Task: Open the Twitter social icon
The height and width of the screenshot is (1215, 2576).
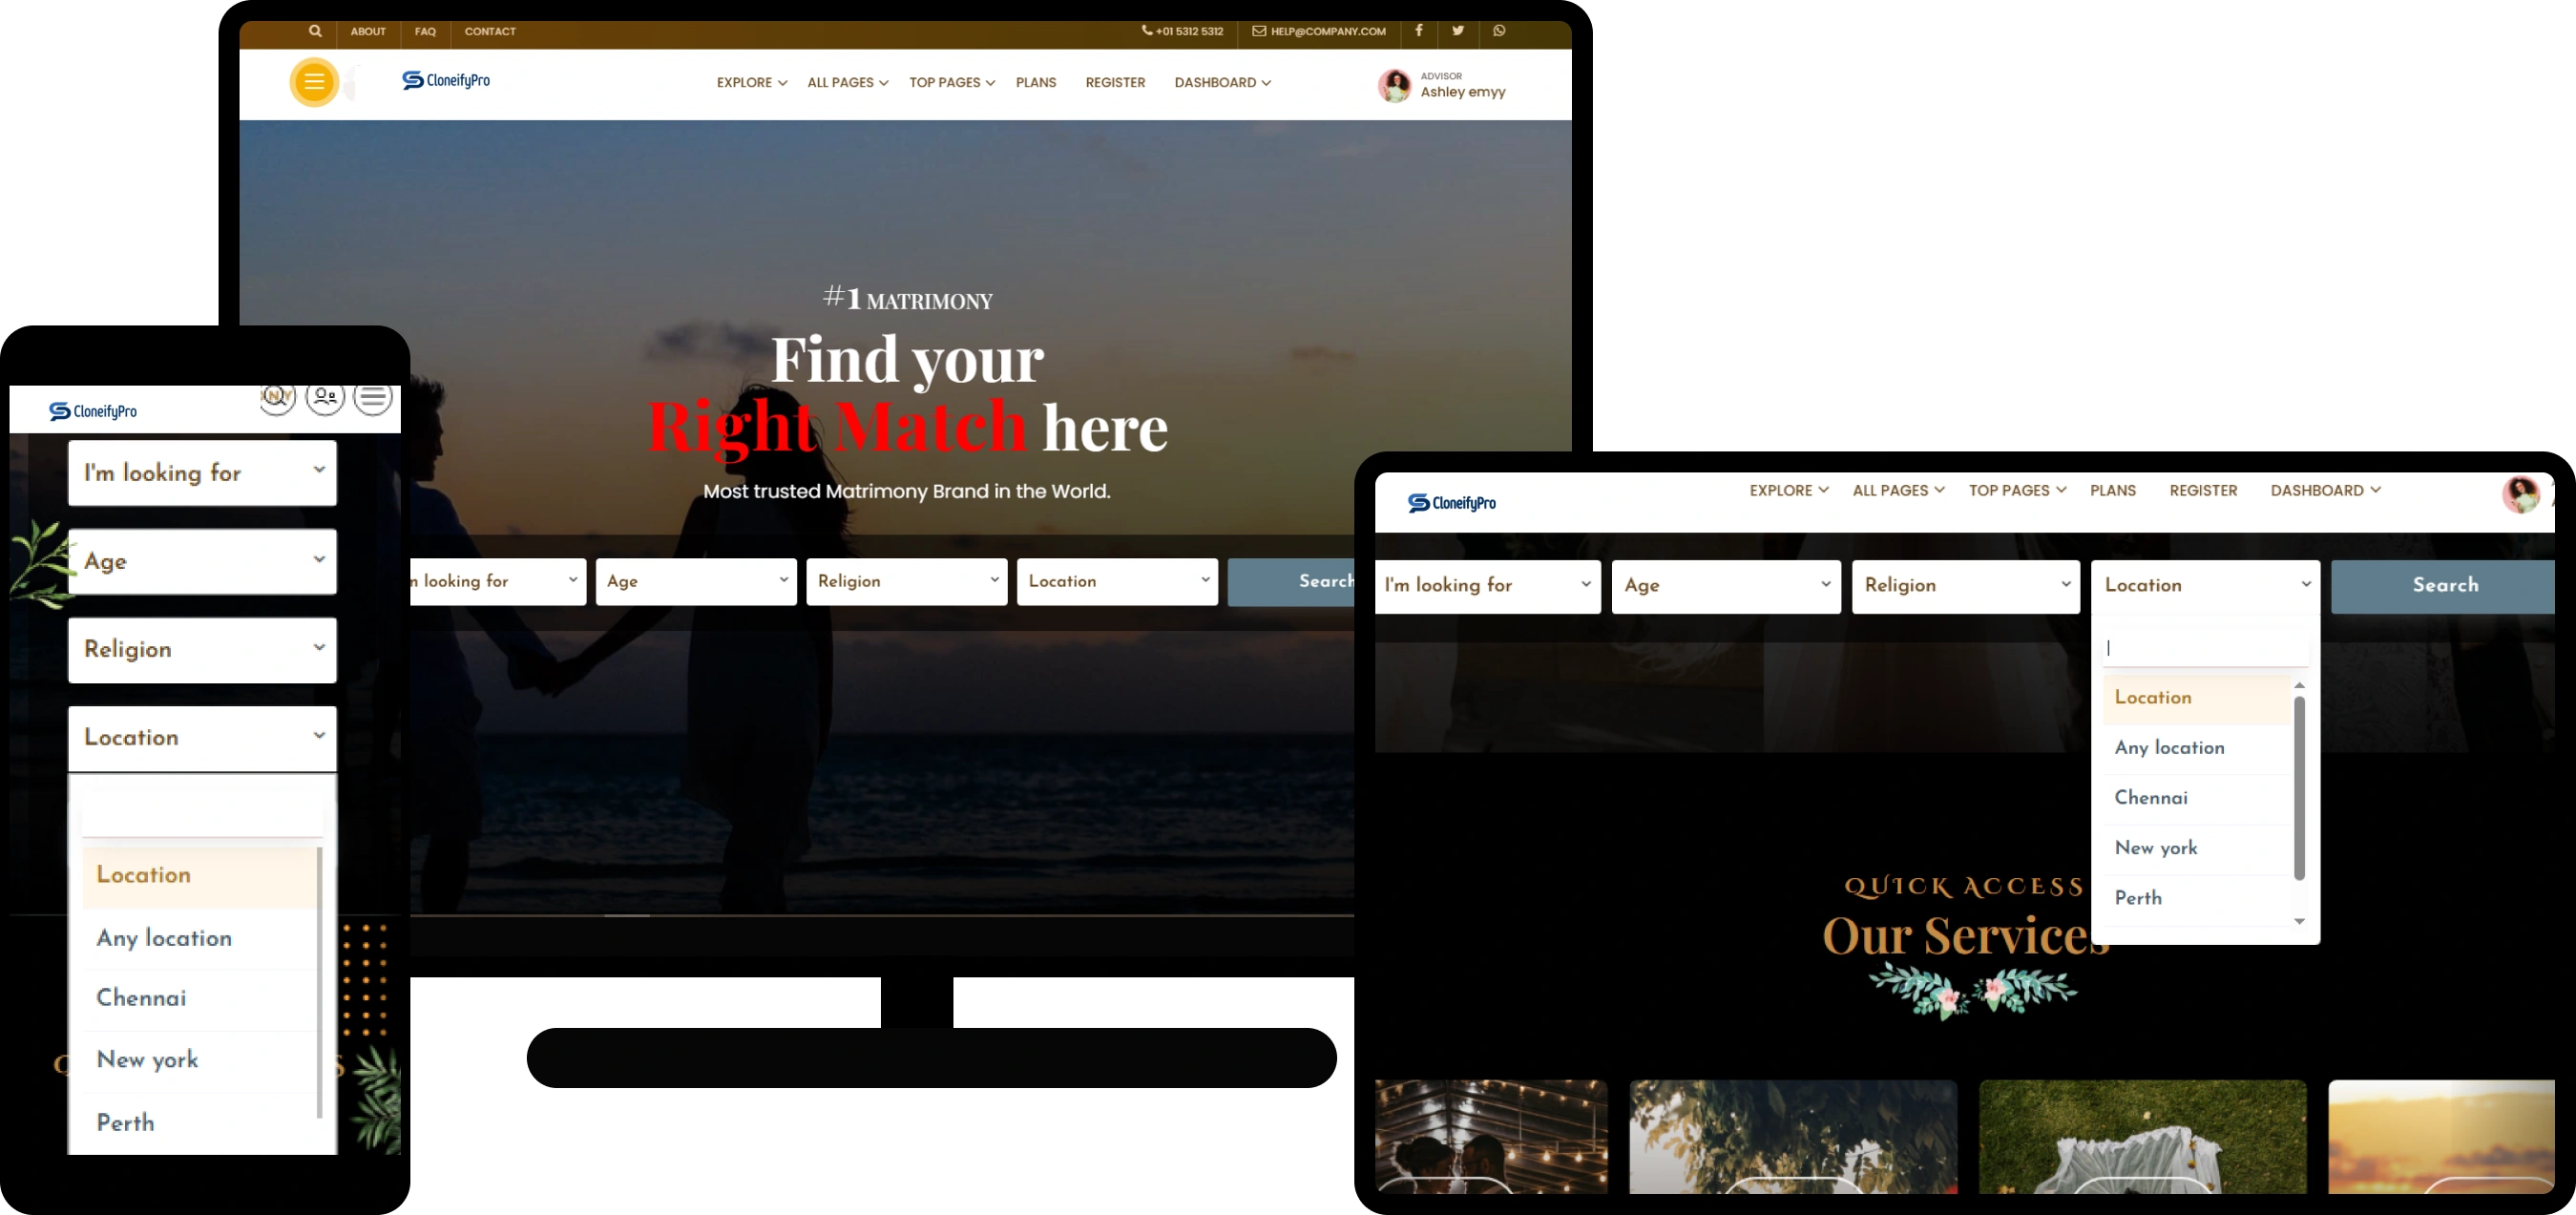Action: 1458,31
